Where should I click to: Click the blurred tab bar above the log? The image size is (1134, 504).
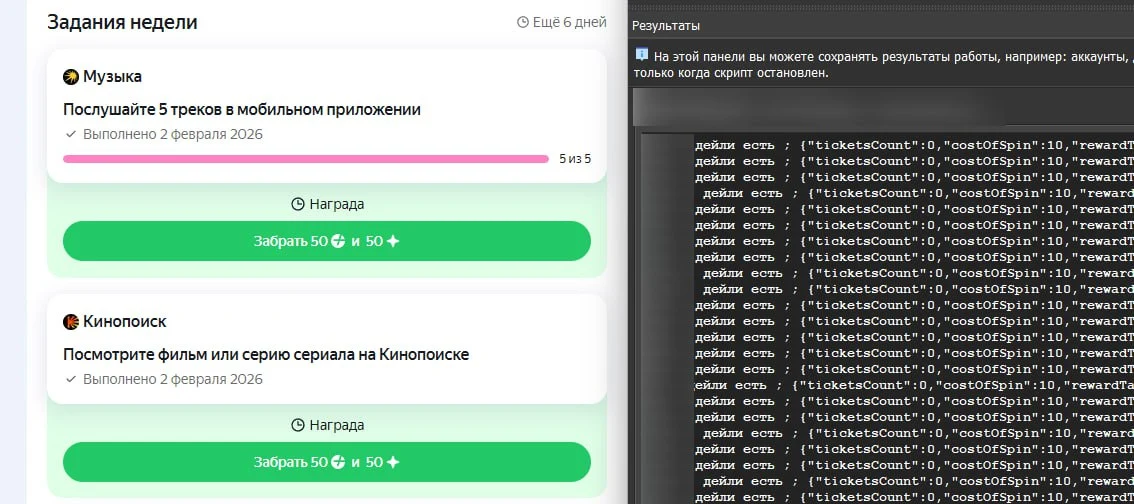tap(883, 108)
